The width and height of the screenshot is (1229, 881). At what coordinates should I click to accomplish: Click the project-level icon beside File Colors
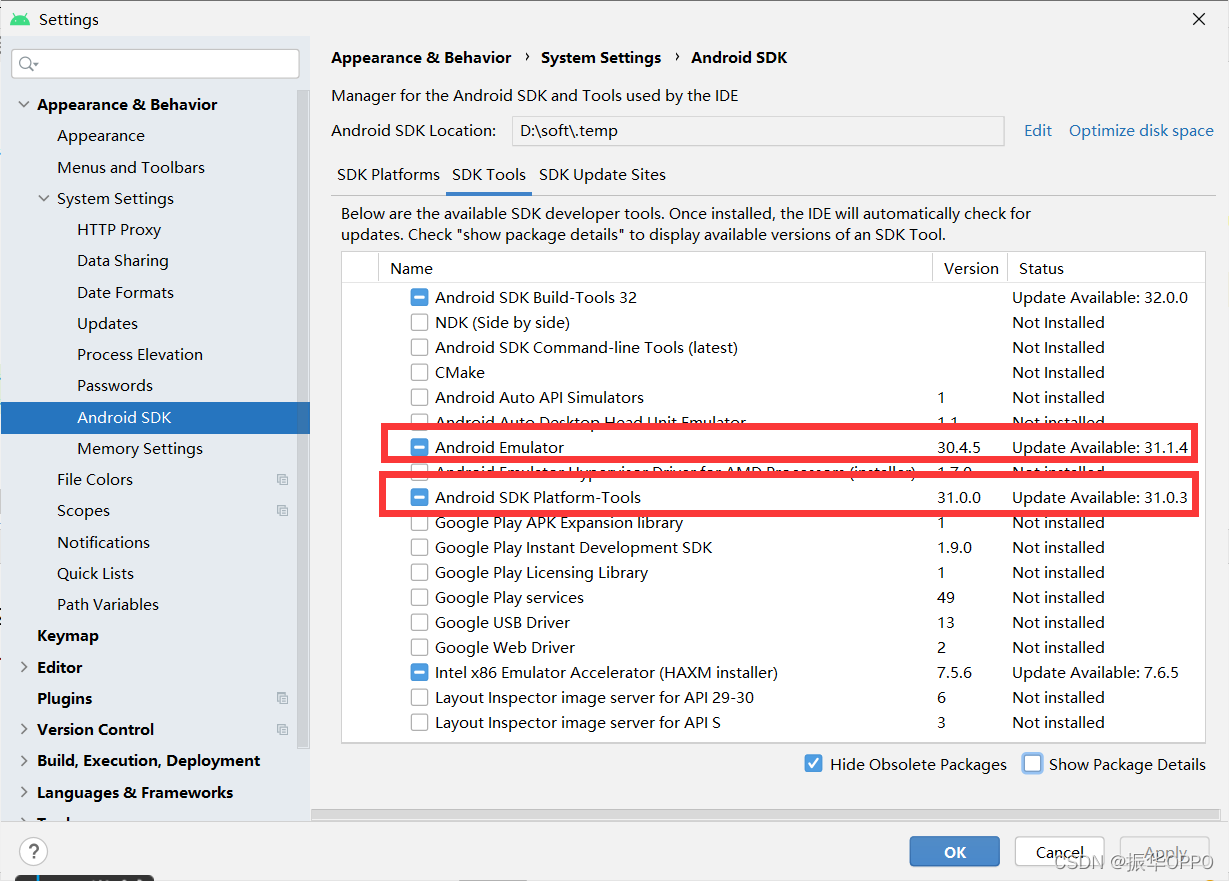[x=283, y=480]
